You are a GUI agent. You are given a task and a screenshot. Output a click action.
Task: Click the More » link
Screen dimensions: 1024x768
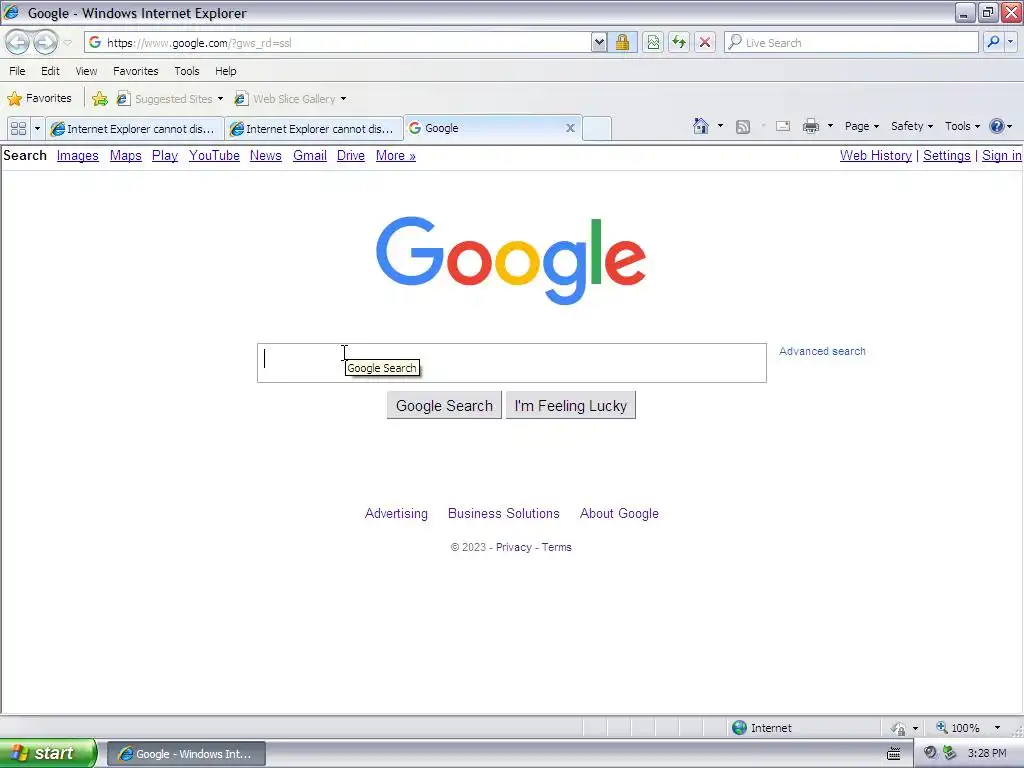[x=396, y=155]
